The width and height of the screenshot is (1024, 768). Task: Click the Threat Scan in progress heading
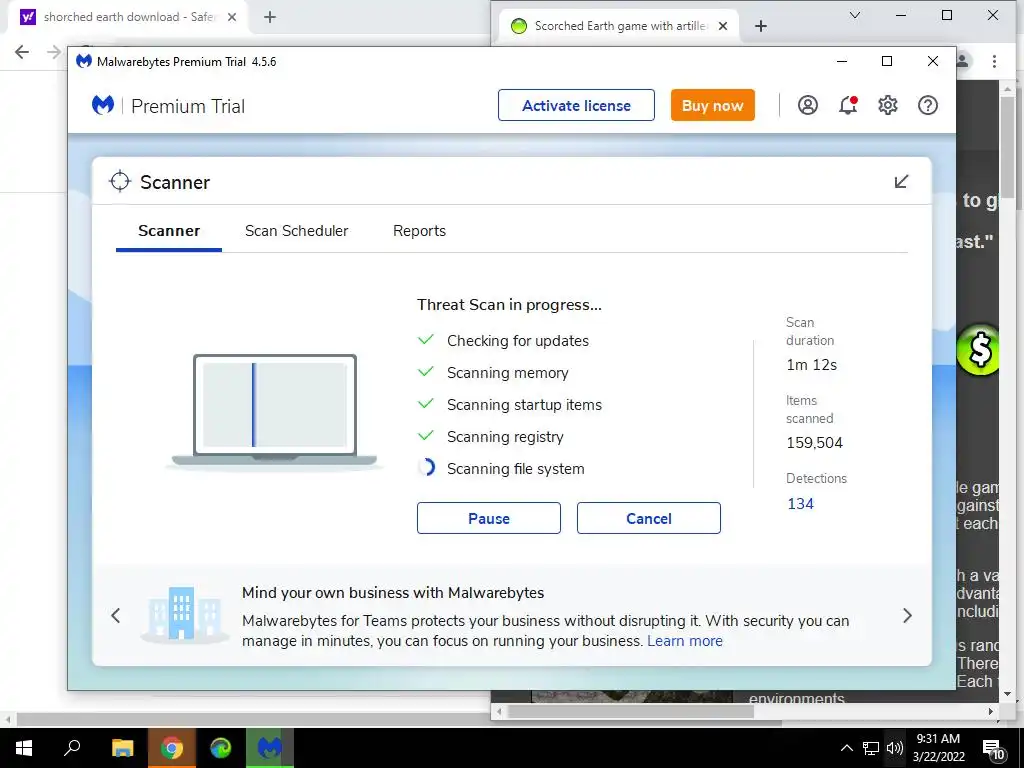(509, 305)
